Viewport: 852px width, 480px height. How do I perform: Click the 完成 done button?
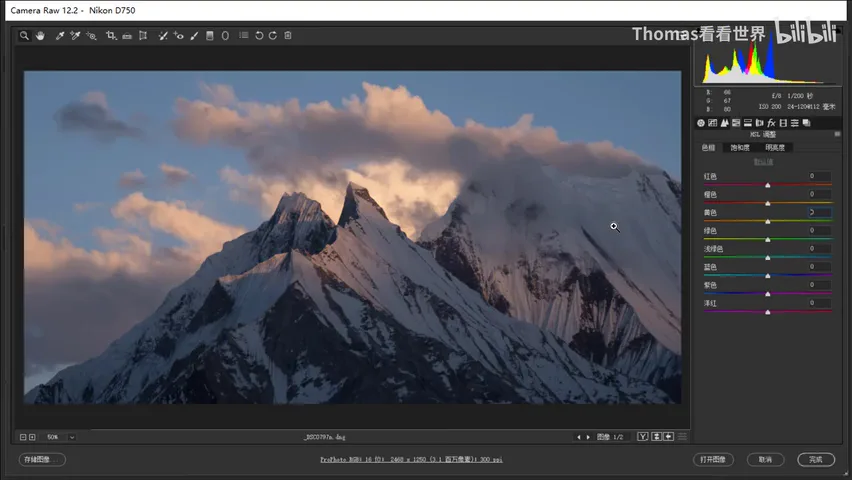816,459
